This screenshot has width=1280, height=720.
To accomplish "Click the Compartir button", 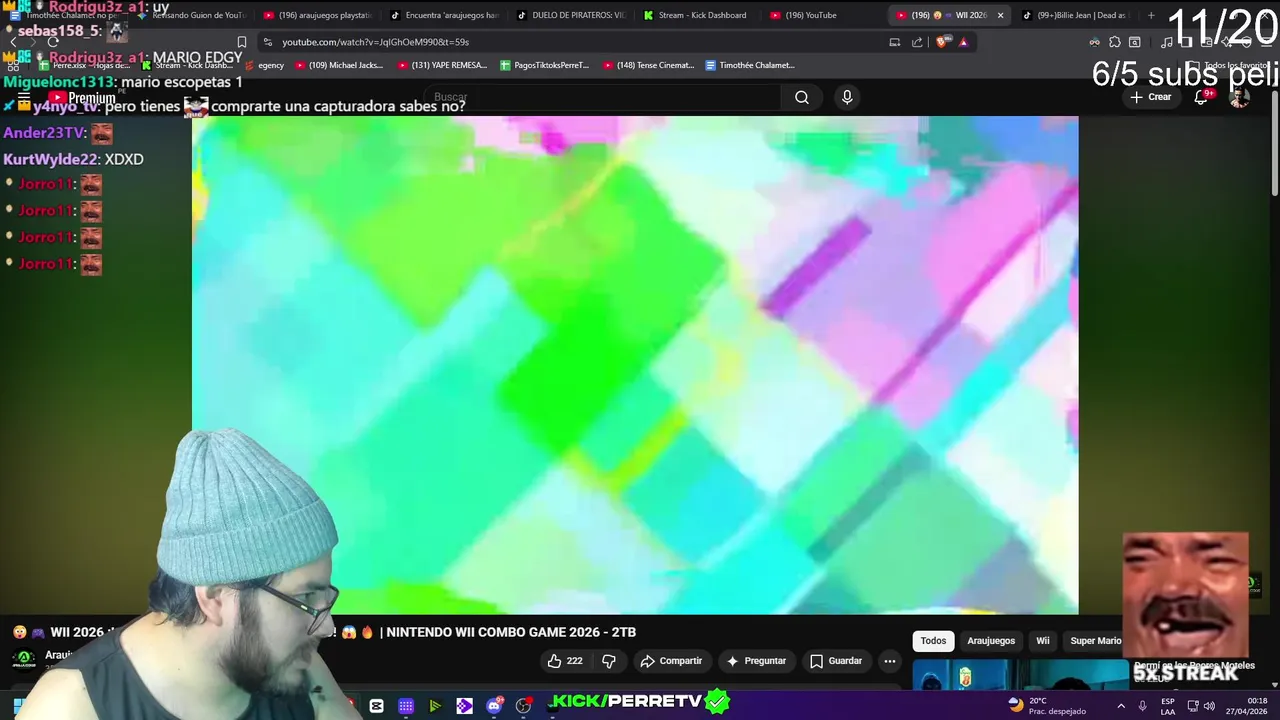I will [671, 661].
